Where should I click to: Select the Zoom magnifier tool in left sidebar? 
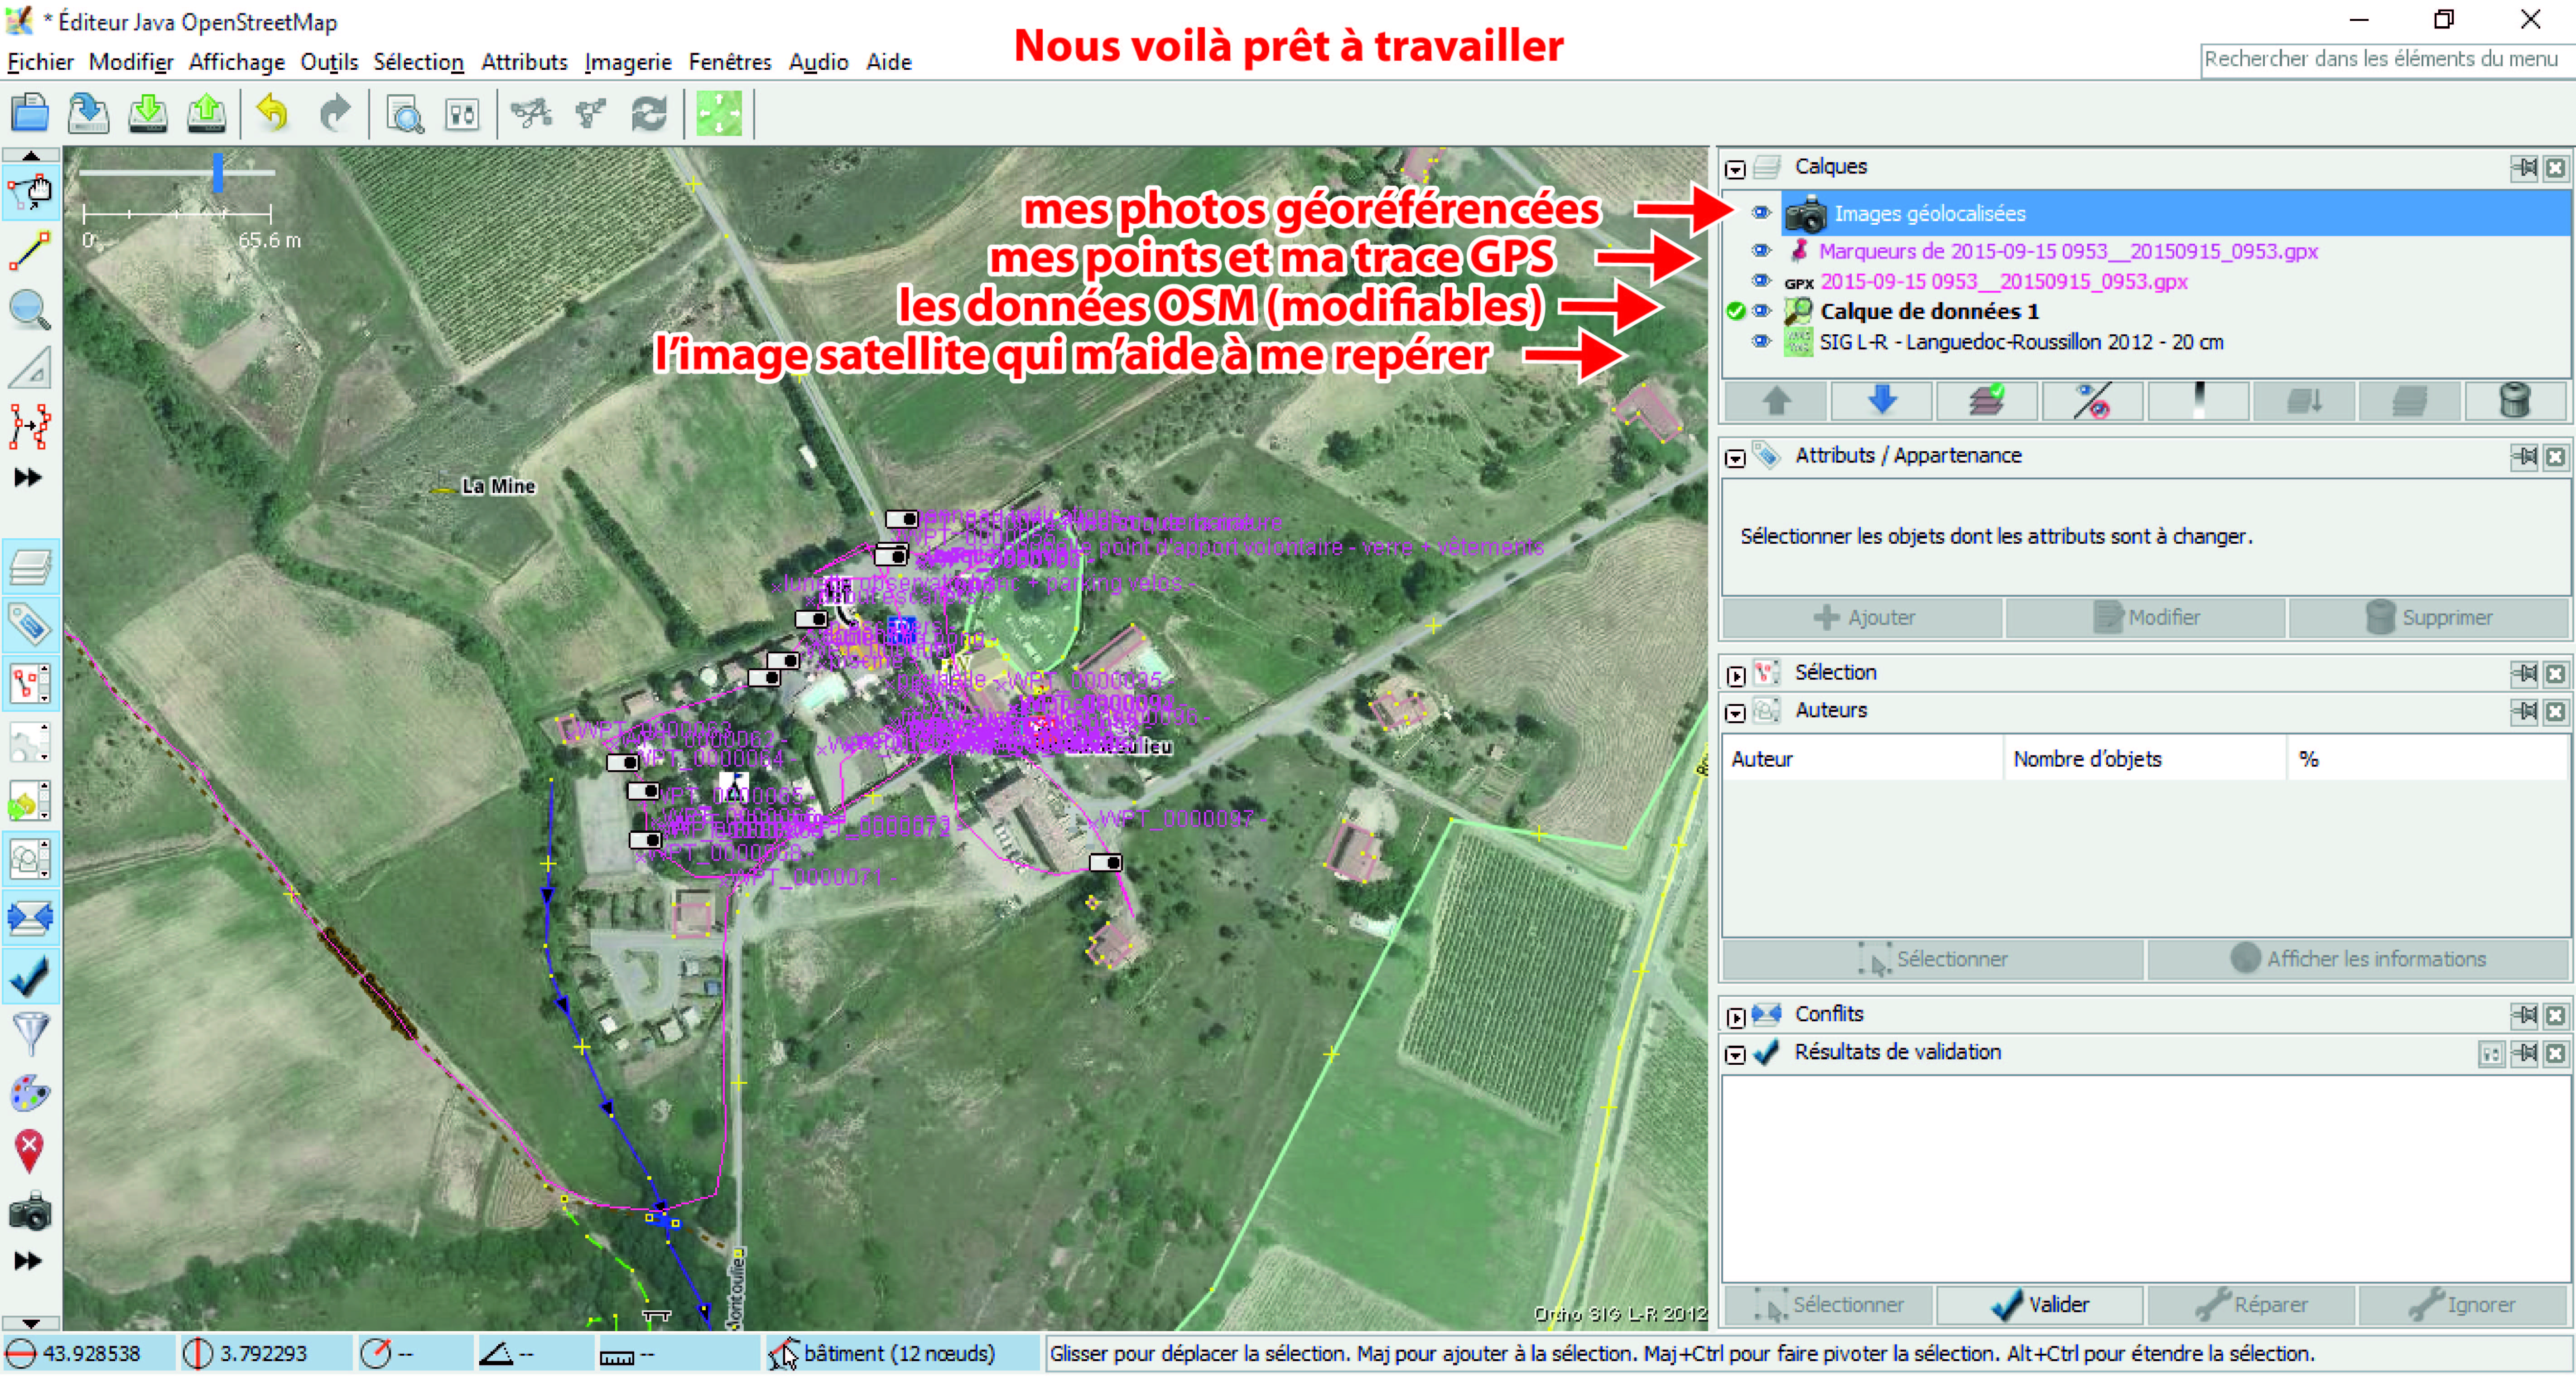click(30, 309)
